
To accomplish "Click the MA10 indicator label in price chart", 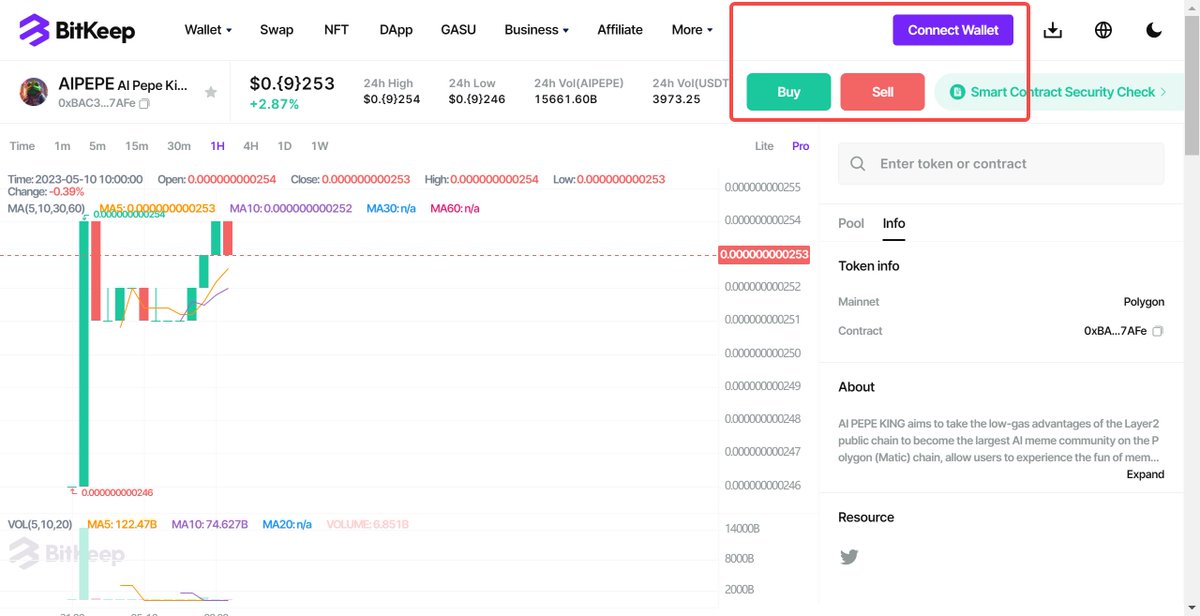I will (290, 208).
